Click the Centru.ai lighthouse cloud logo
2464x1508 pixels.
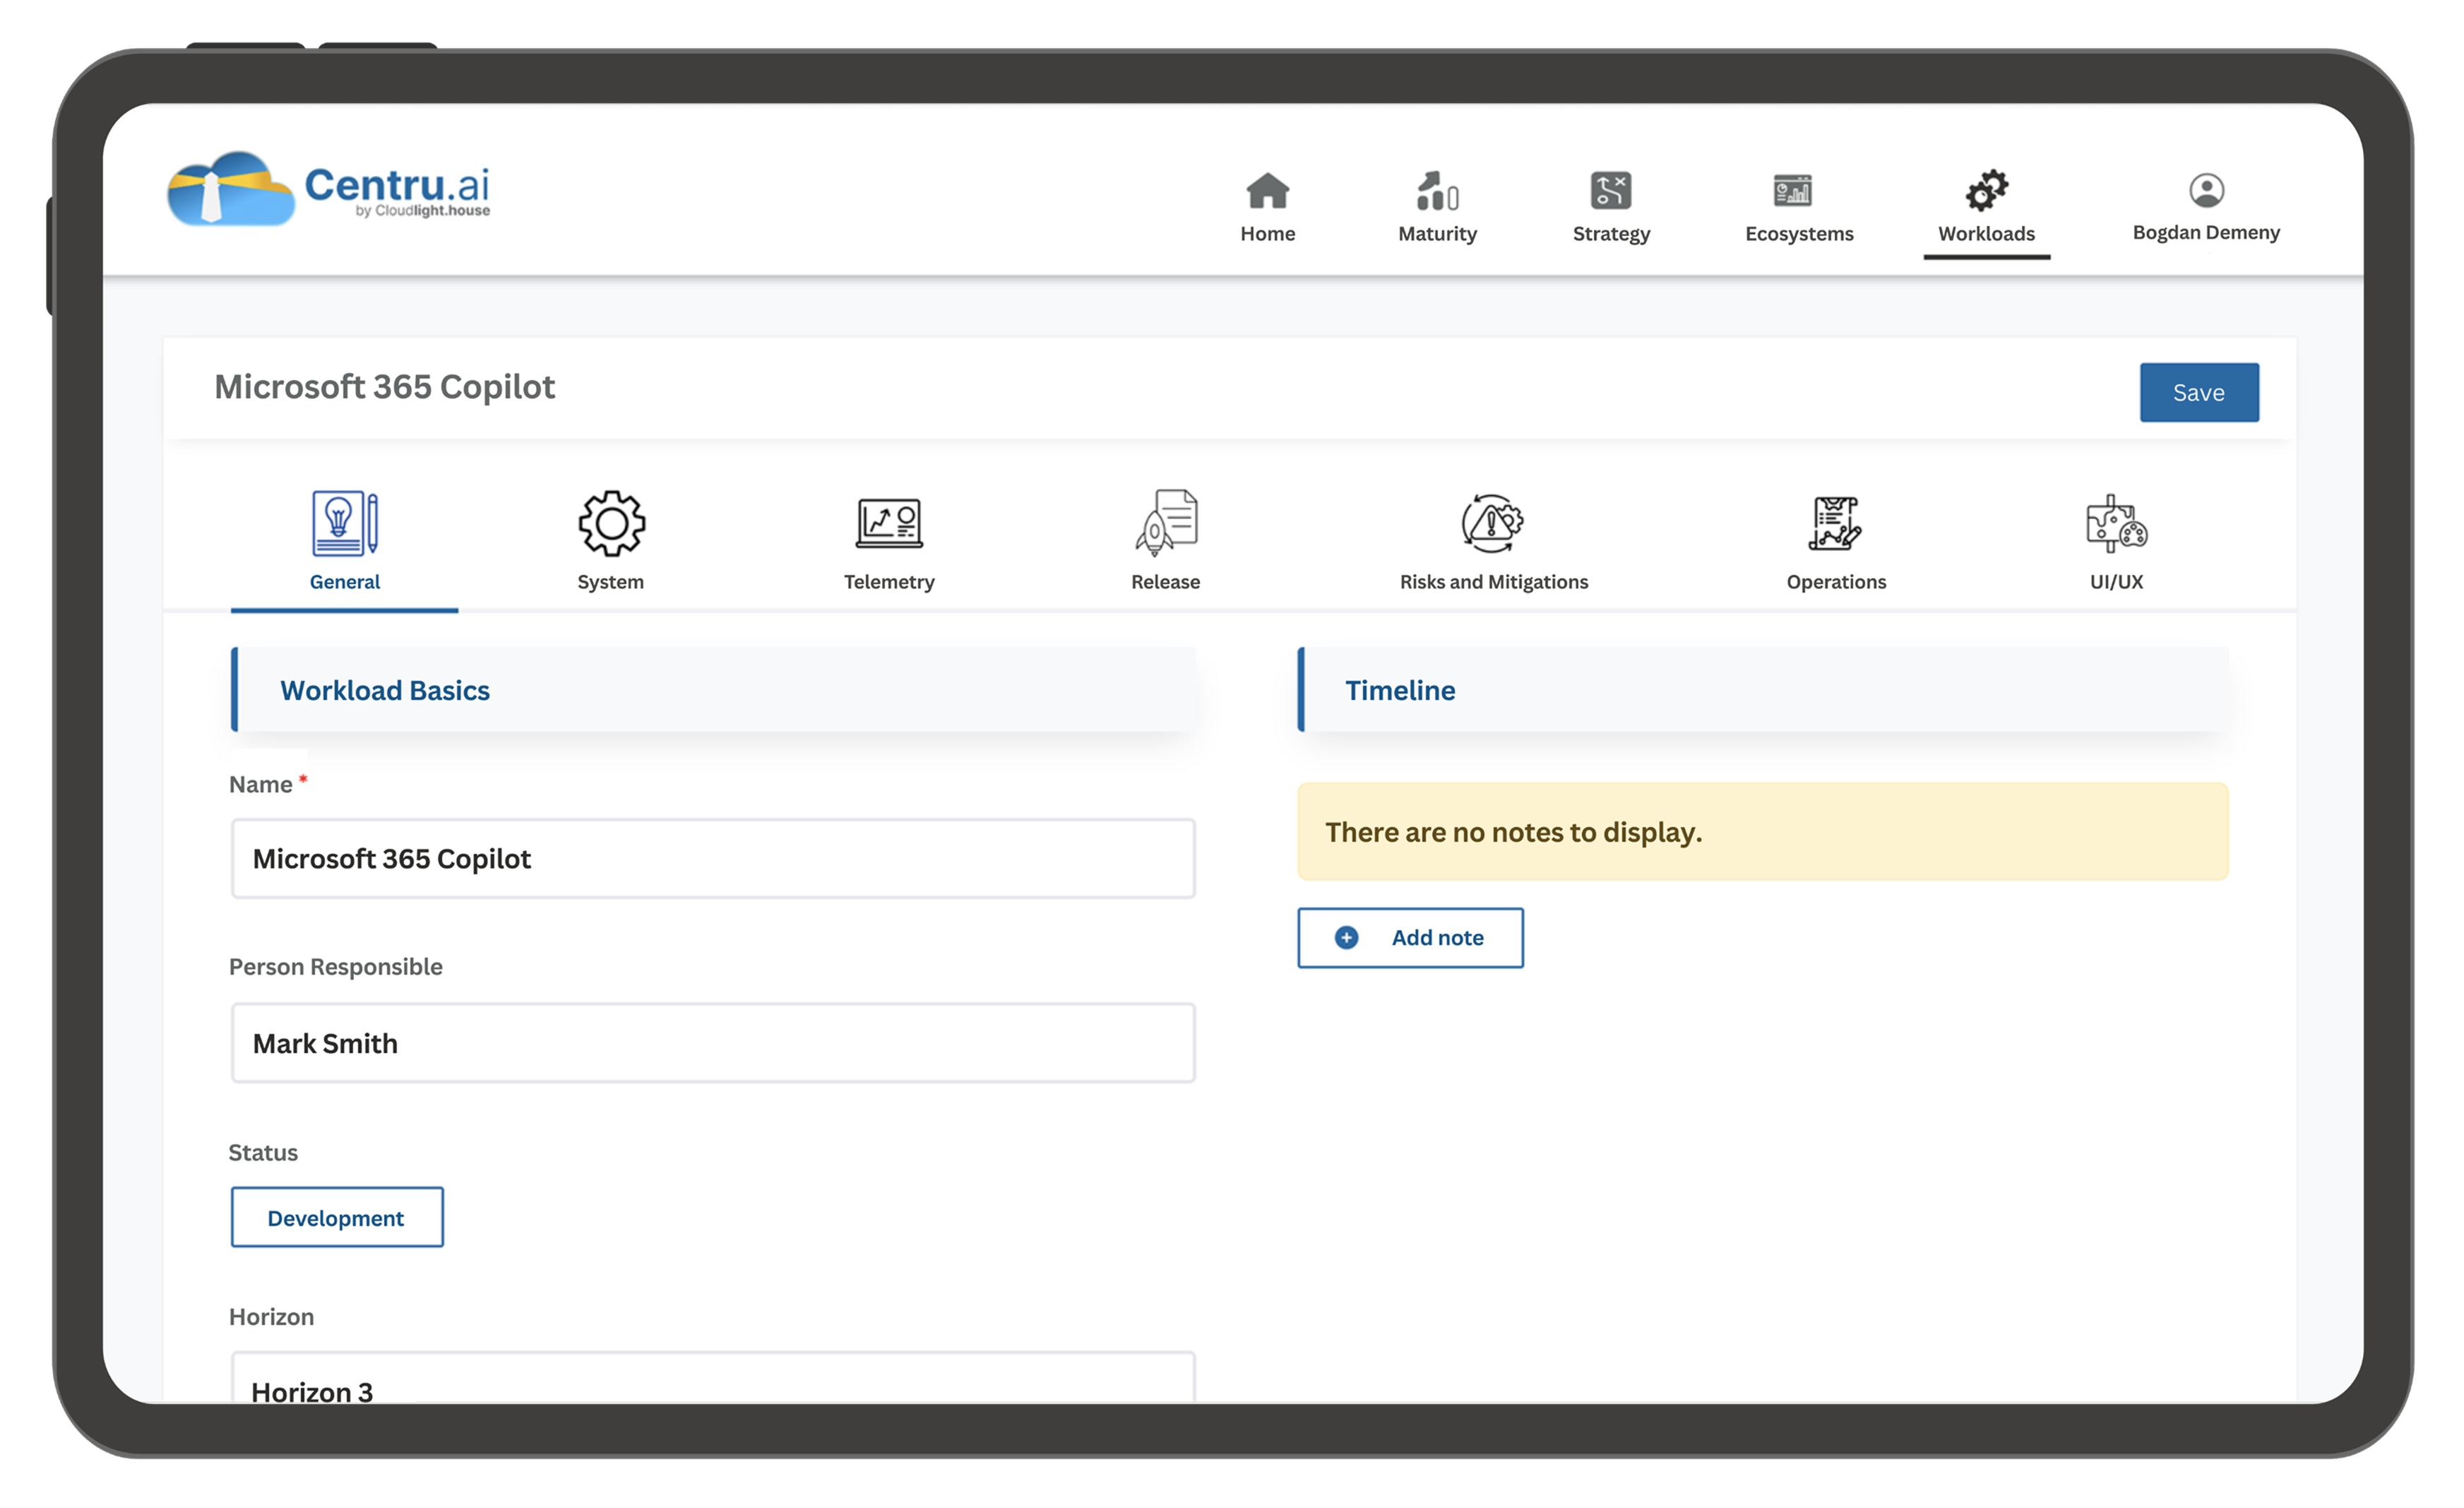231,188
